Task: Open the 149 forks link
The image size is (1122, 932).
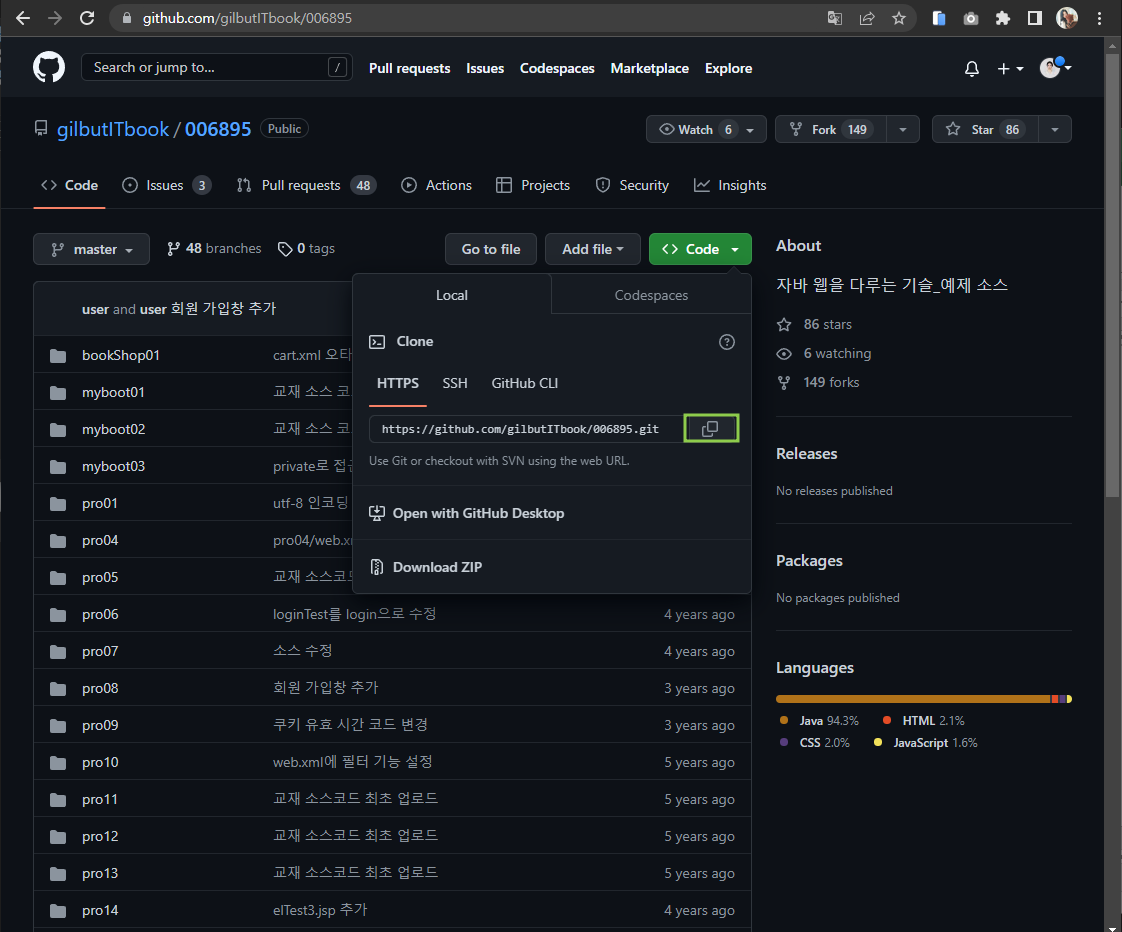Action: tap(818, 382)
